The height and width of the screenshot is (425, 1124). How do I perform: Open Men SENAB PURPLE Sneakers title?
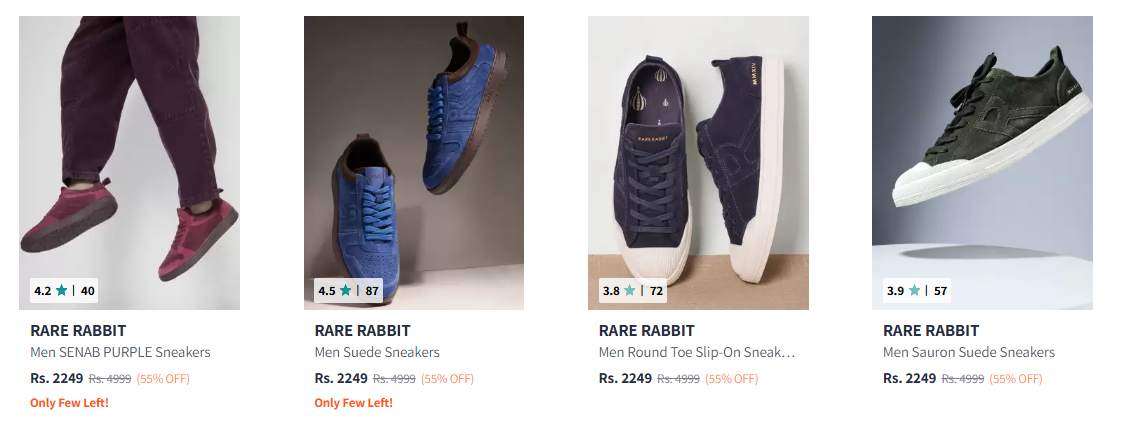tap(120, 352)
